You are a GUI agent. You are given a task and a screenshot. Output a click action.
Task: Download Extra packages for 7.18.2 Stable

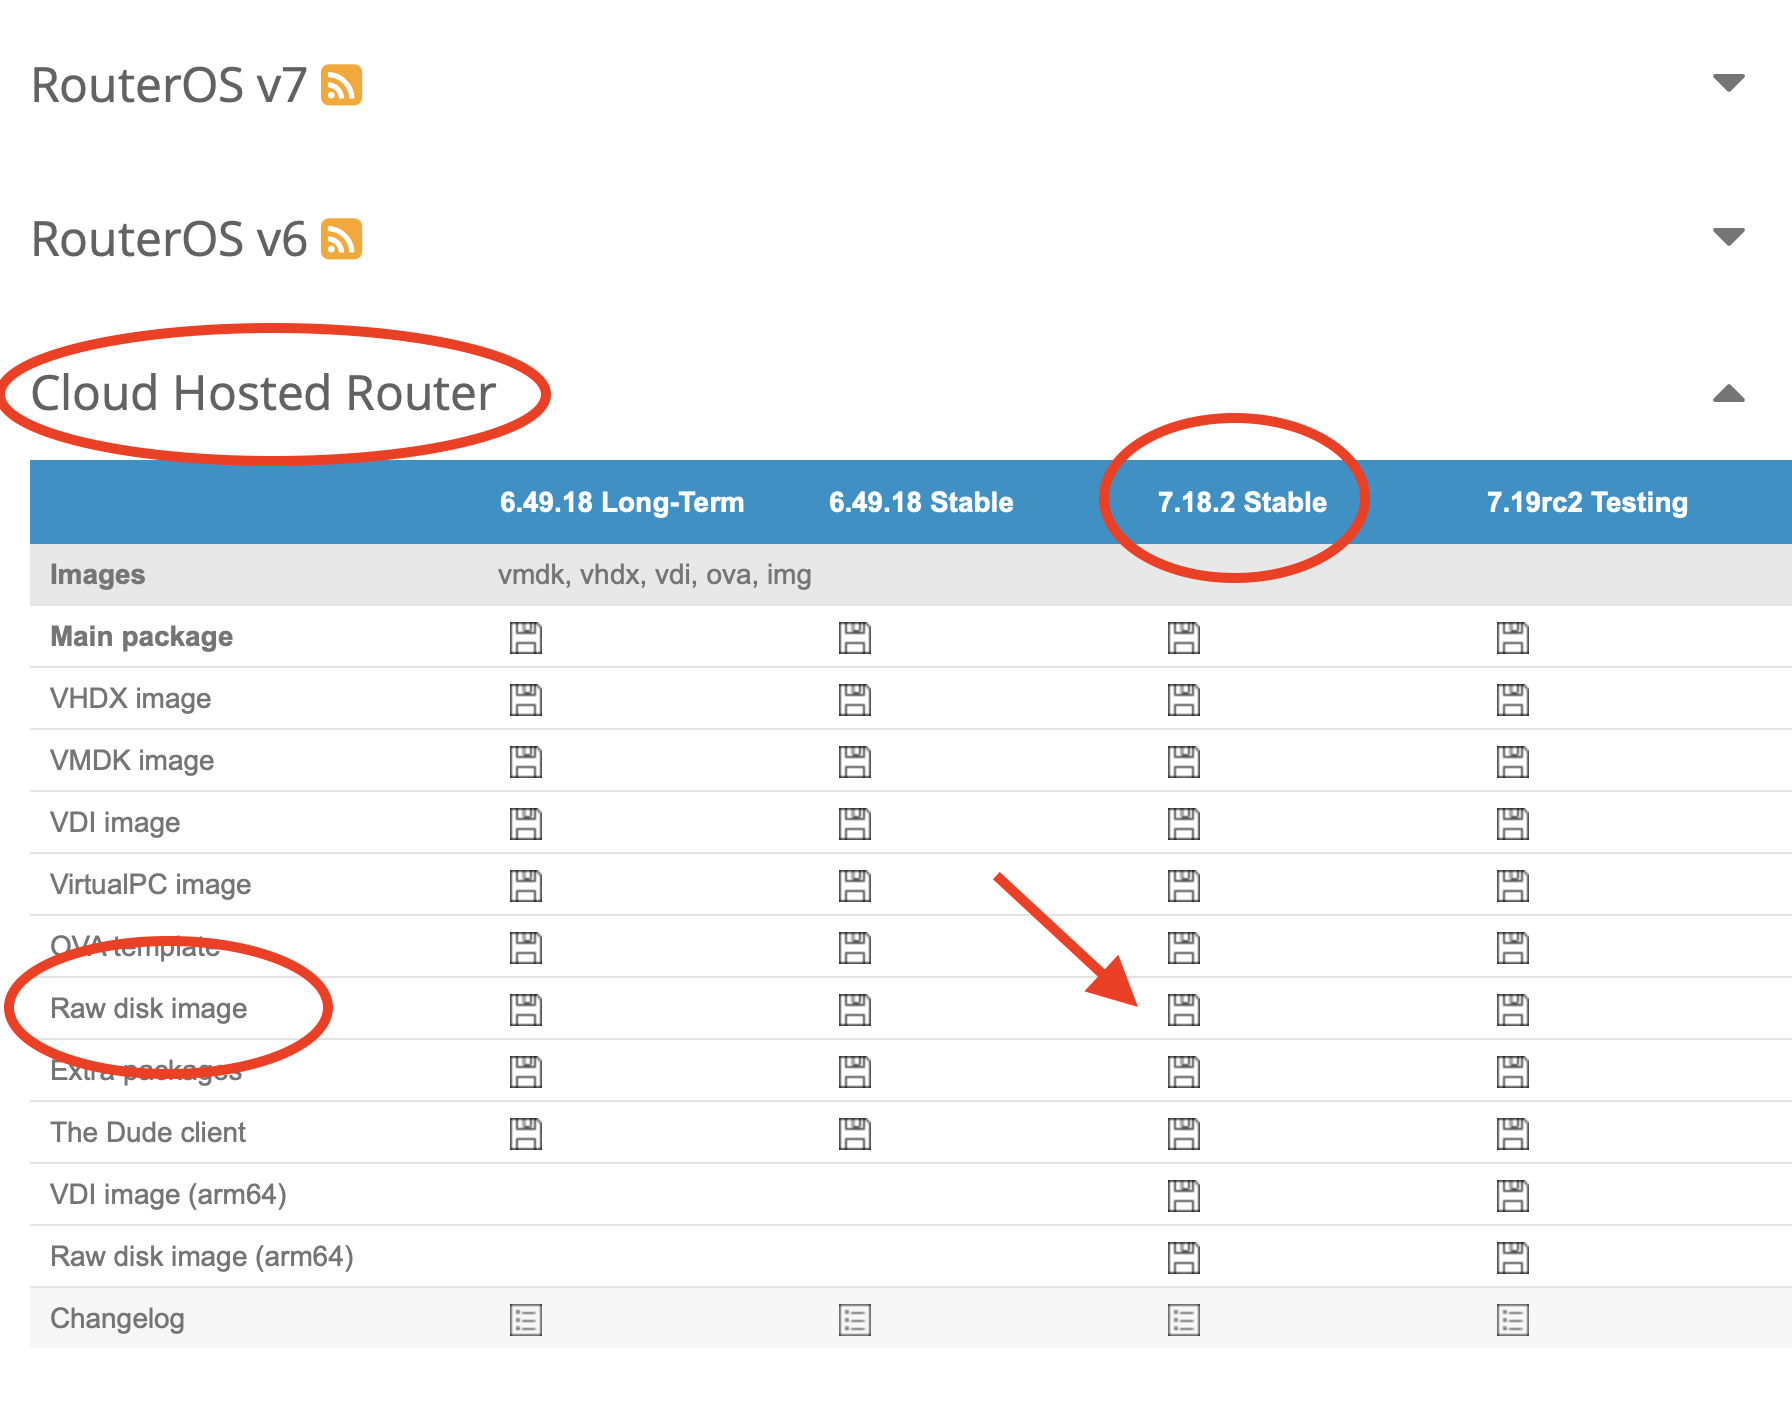1184,1072
